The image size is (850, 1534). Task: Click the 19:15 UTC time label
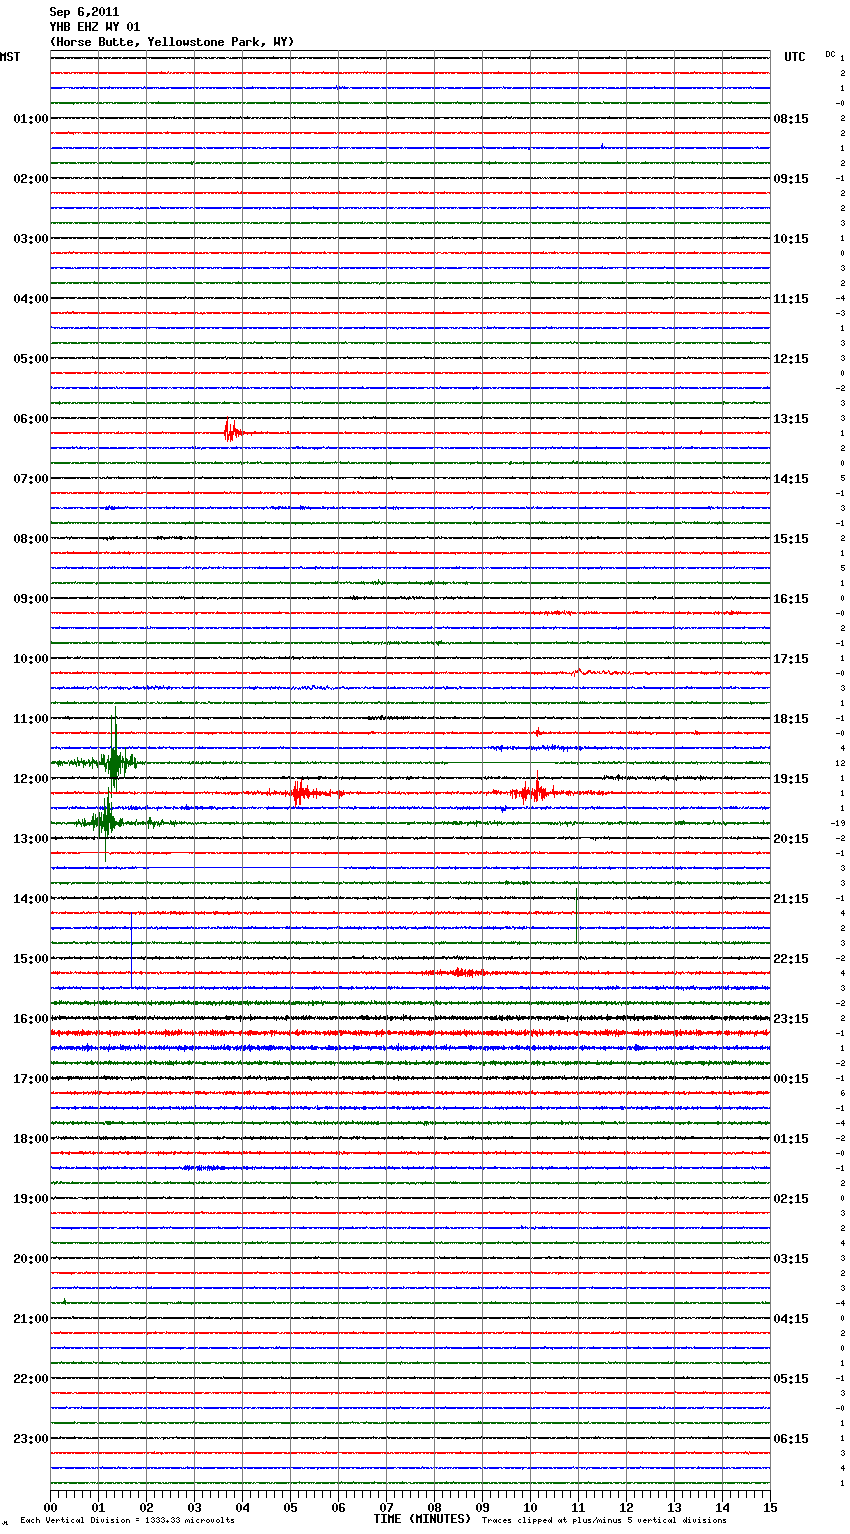791,779
